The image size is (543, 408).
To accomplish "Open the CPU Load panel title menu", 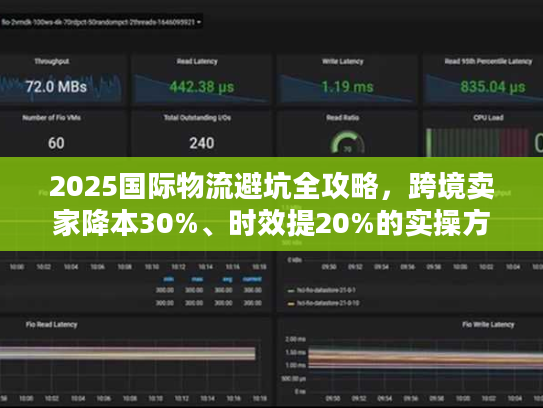I will [488, 118].
